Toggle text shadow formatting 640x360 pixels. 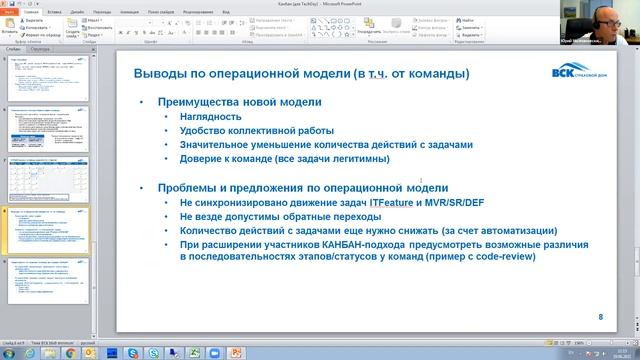tap(144, 33)
